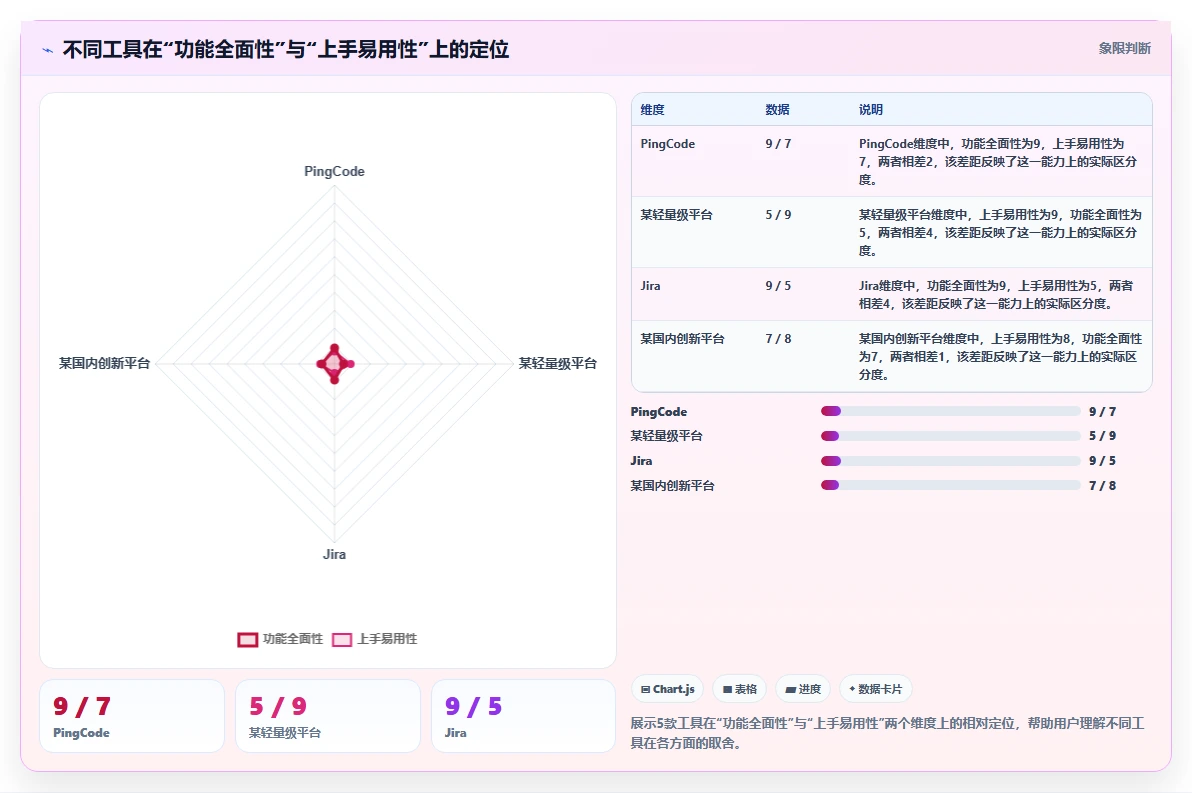Click the radar data polygon at chart center
This screenshot has width=1192, height=793.
click(334, 364)
